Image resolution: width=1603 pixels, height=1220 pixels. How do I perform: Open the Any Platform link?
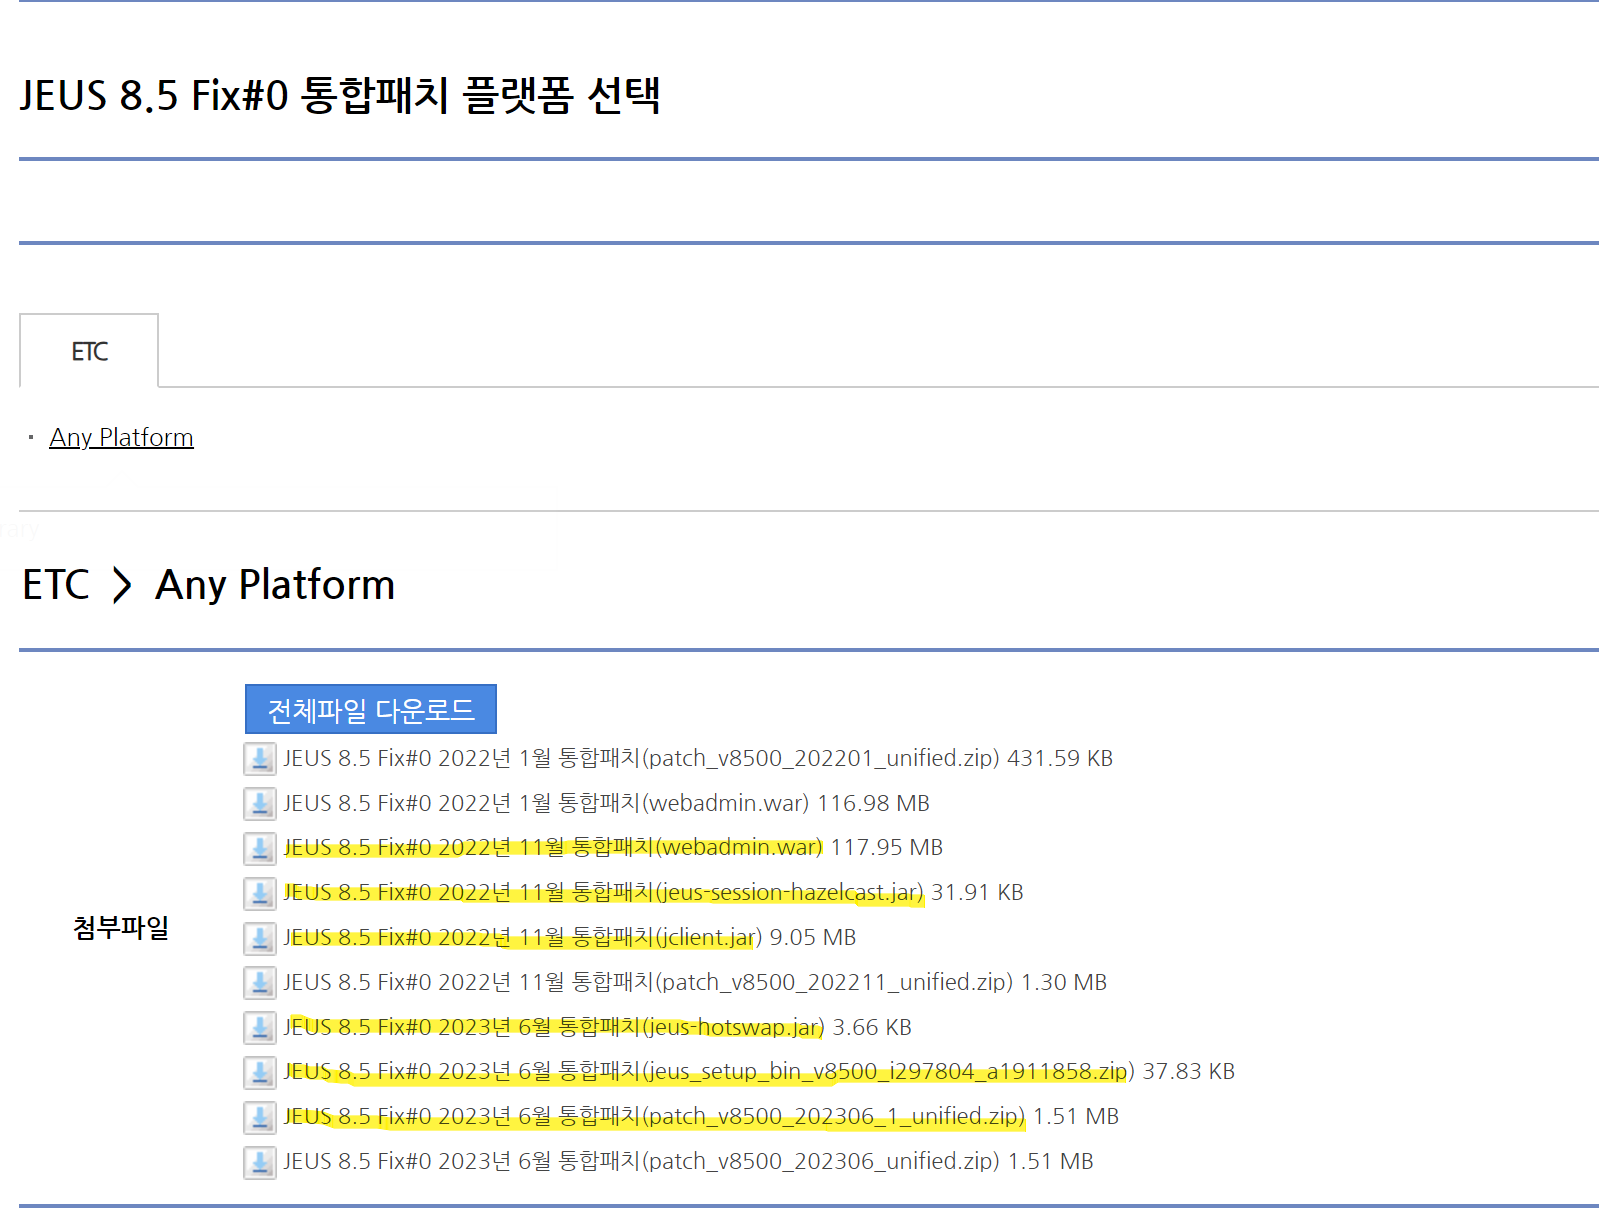click(x=121, y=438)
